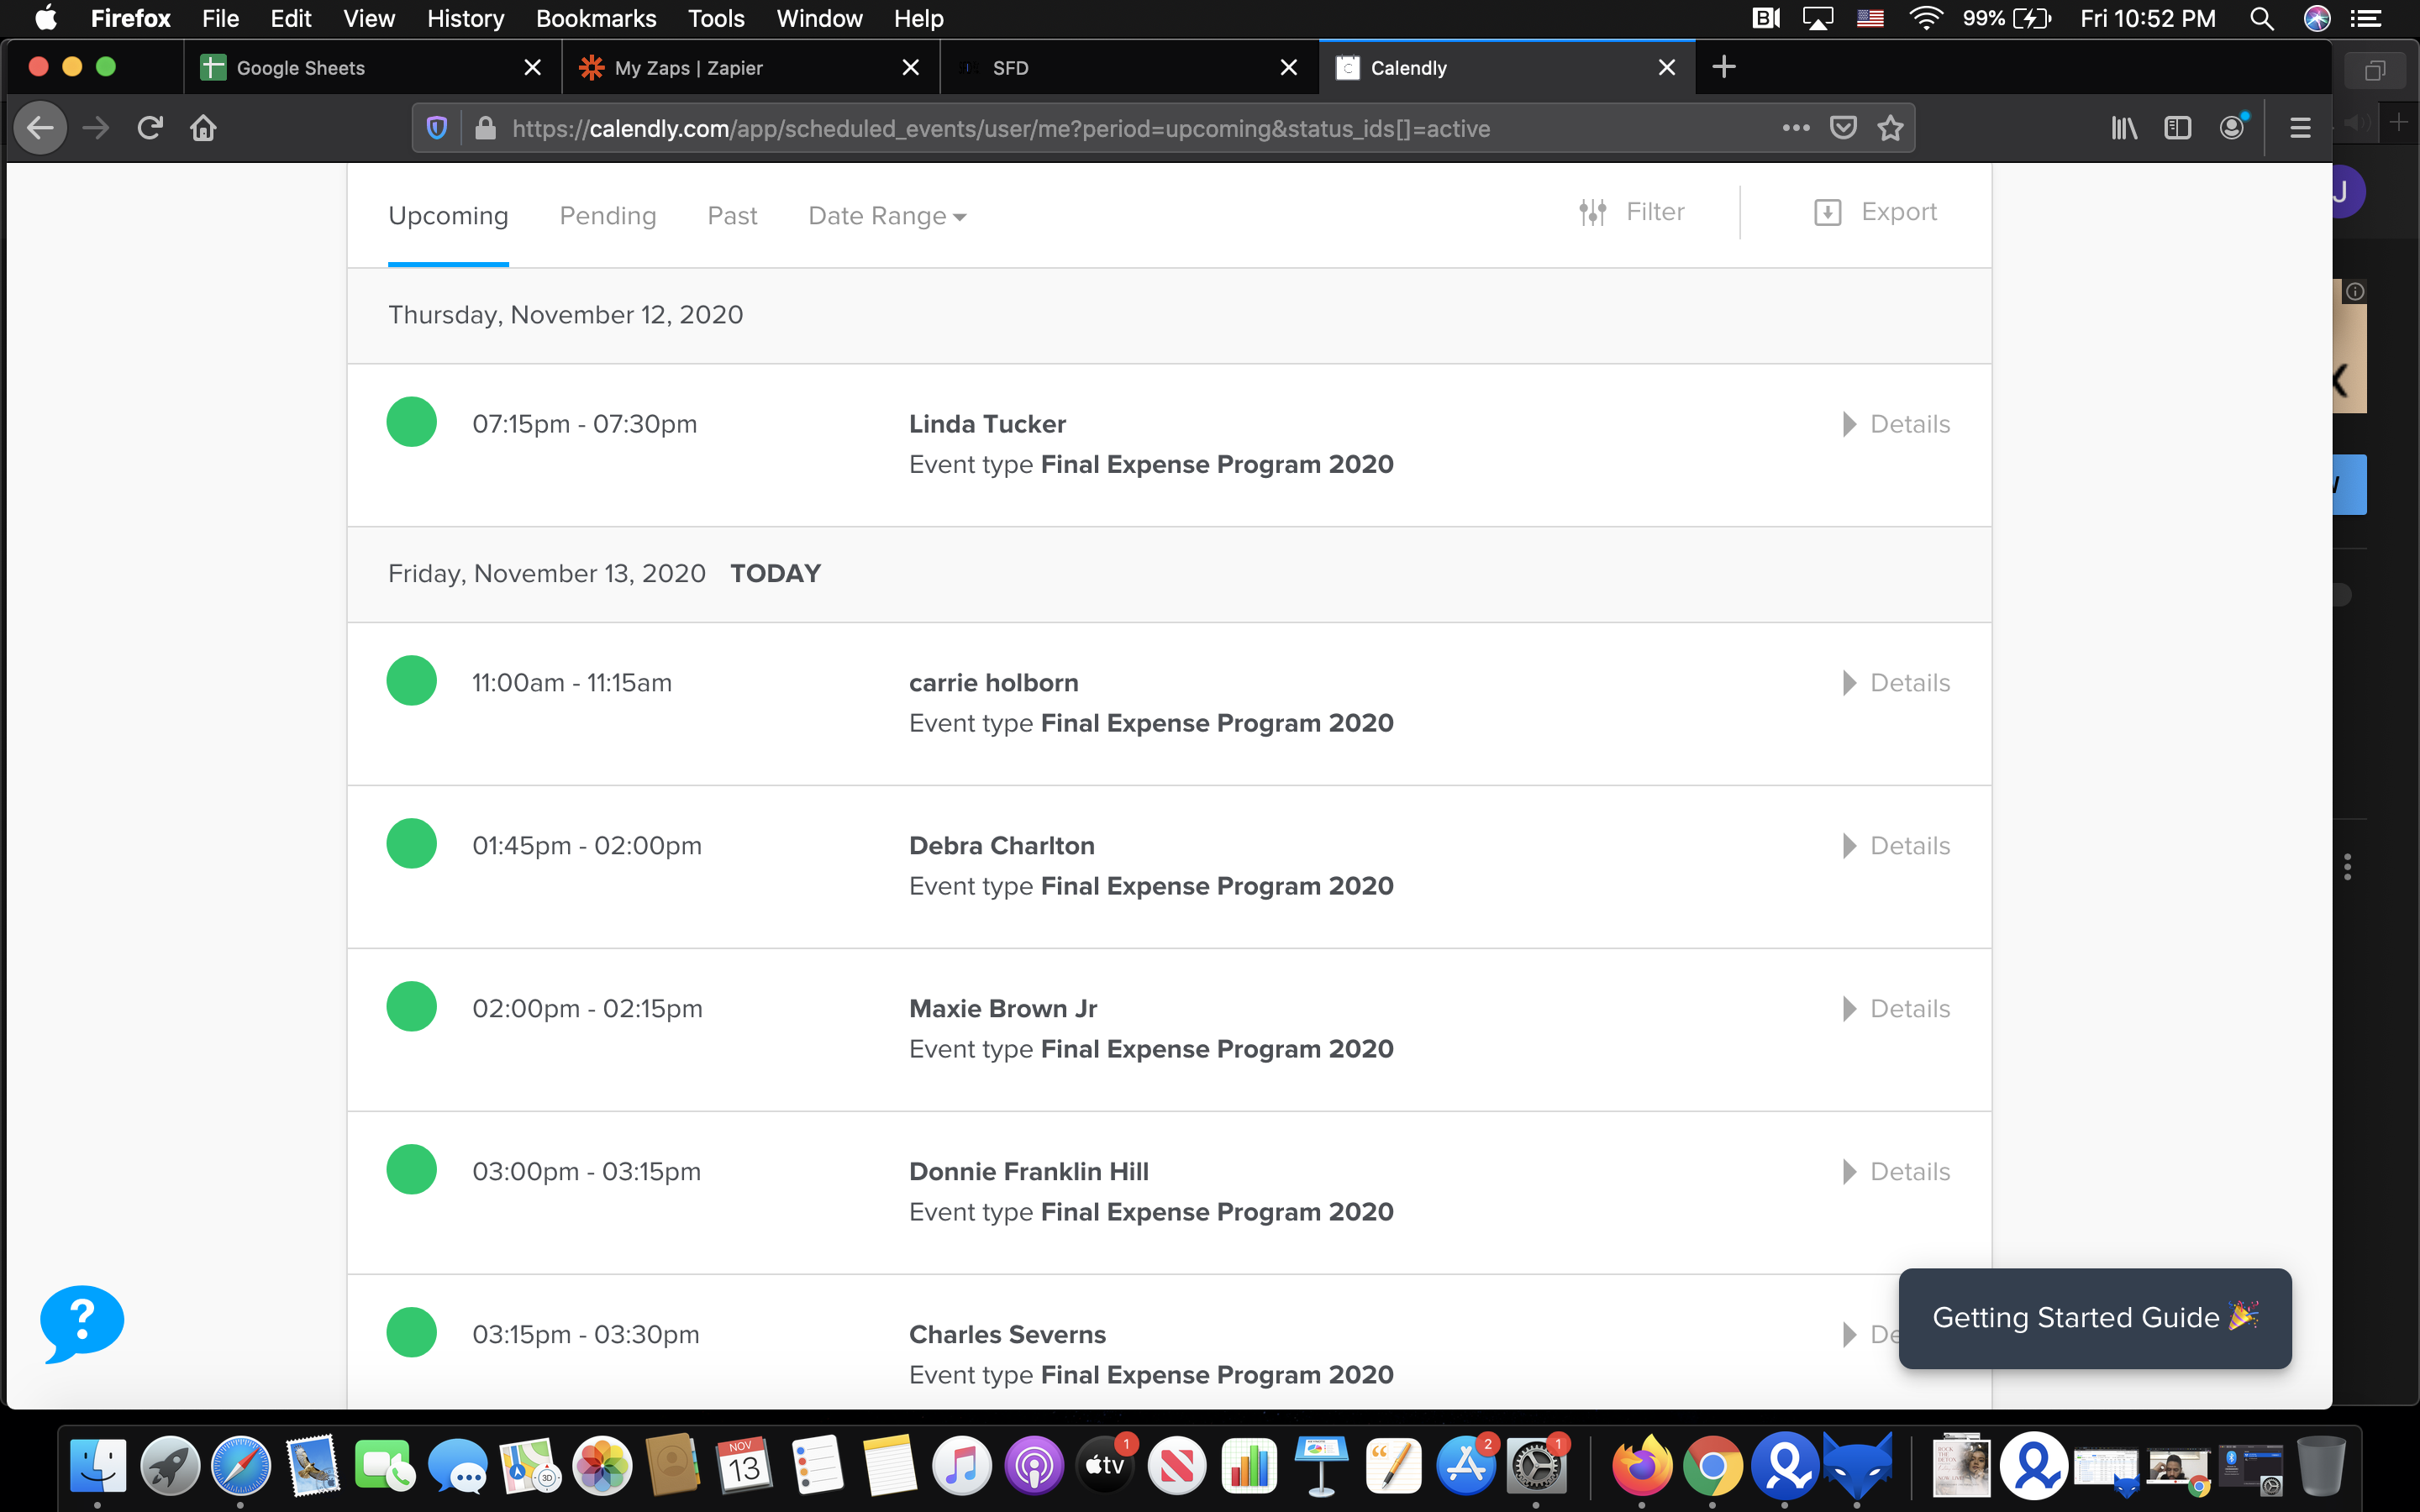
Task: Expand Details for Linda Tucker
Action: click(x=1897, y=424)
